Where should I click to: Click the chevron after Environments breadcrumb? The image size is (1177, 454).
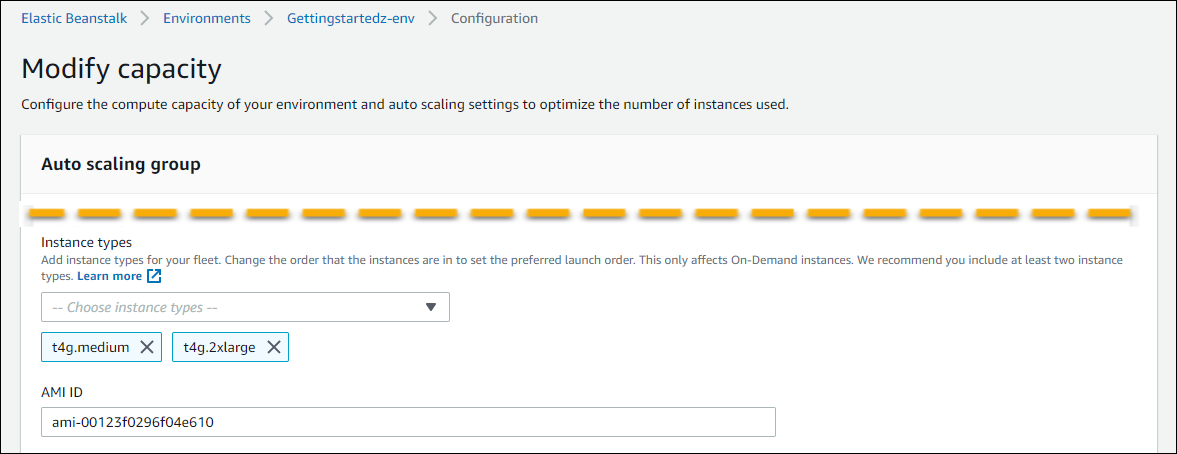(x=269, y=18)
